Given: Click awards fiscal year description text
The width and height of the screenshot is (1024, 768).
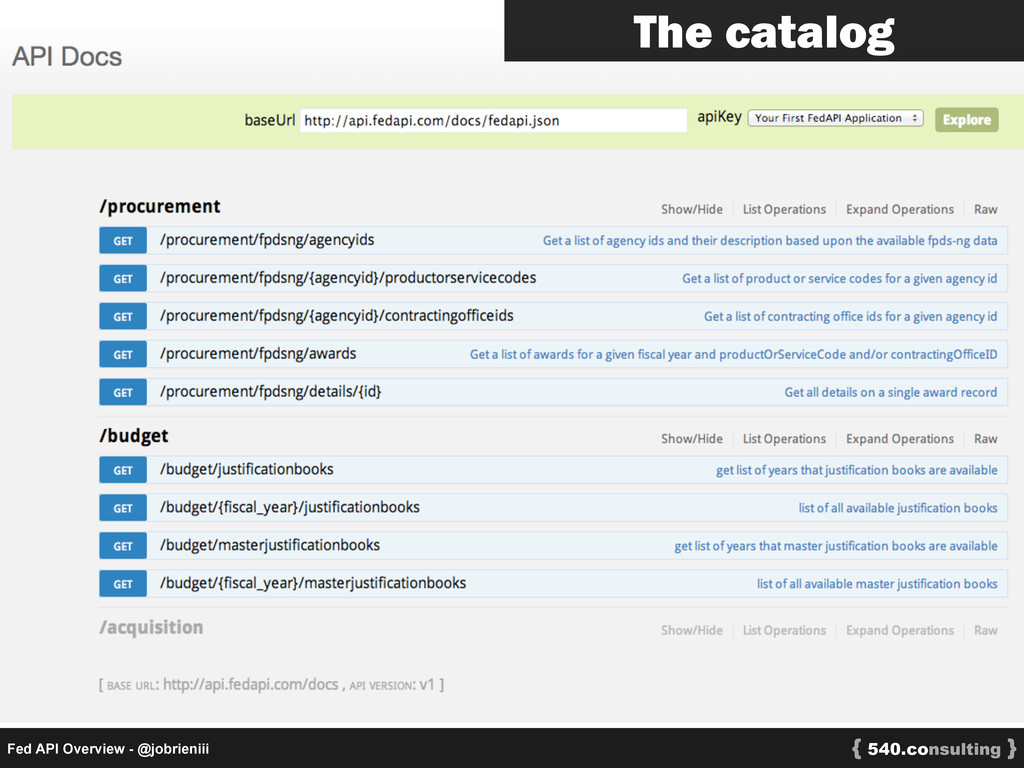Looking at the screenshot, I should click(733, 354).
